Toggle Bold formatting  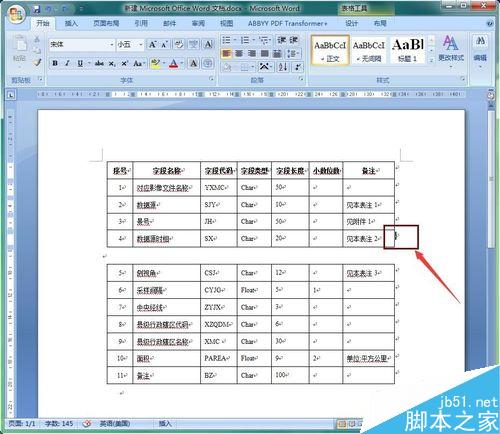tap(55, 63)
